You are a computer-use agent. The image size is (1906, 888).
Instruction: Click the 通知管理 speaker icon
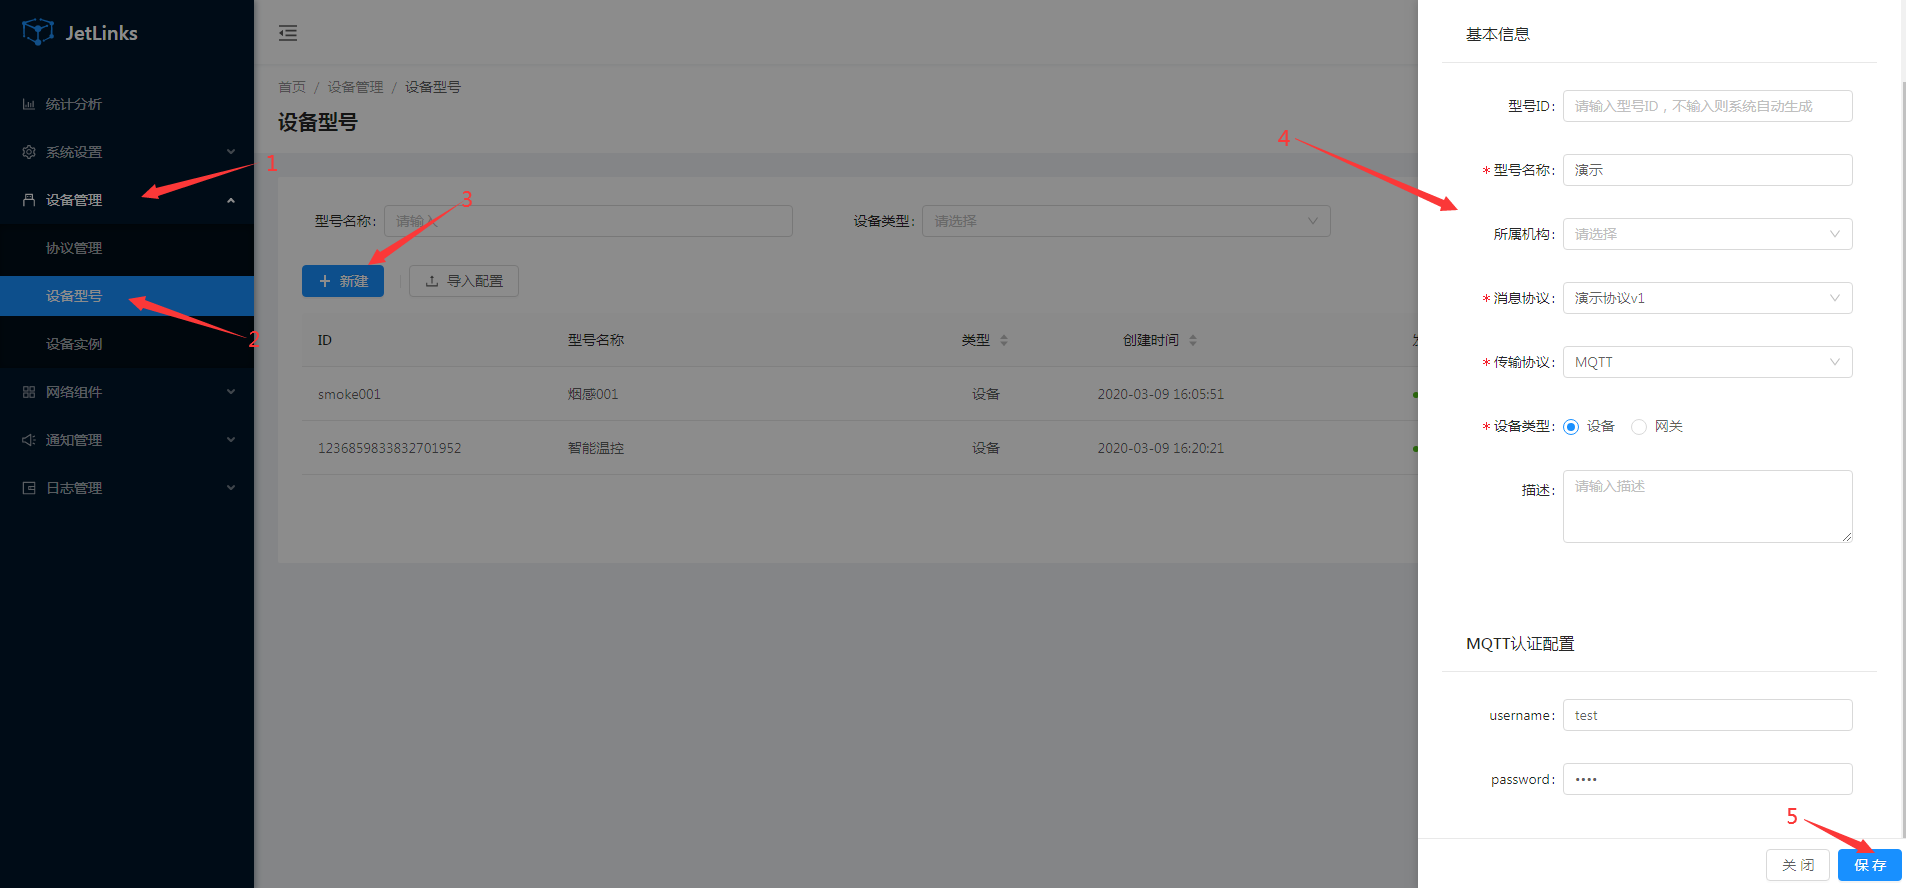point(29,440)
